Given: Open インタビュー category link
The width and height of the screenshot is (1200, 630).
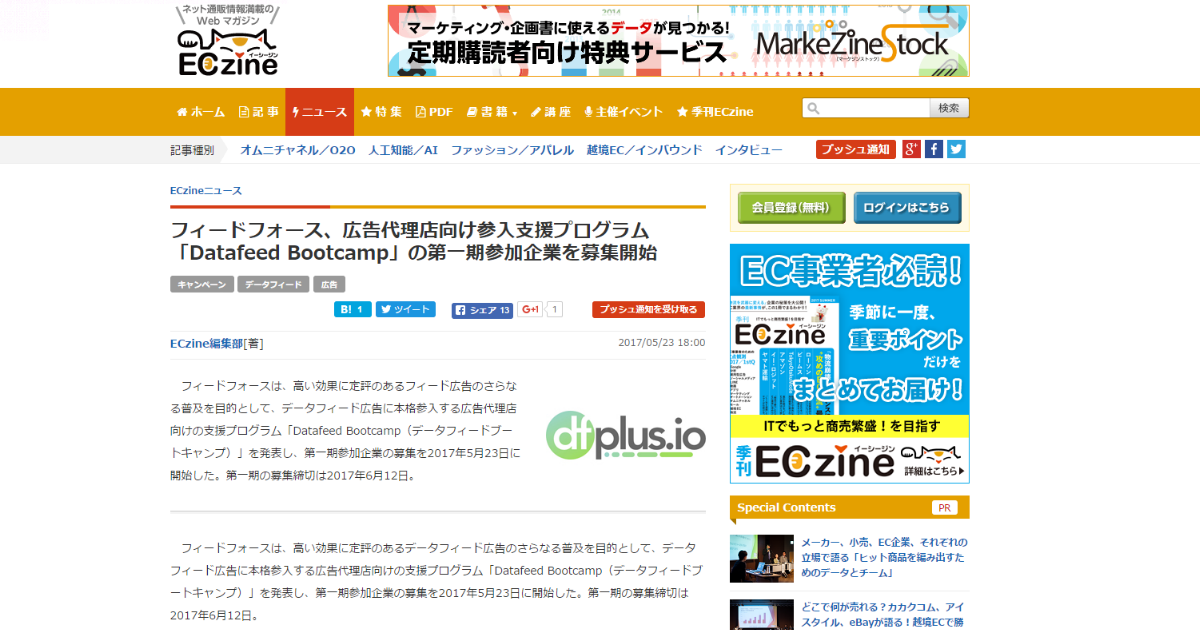Looking at the screenshot, I should point(748,150).
